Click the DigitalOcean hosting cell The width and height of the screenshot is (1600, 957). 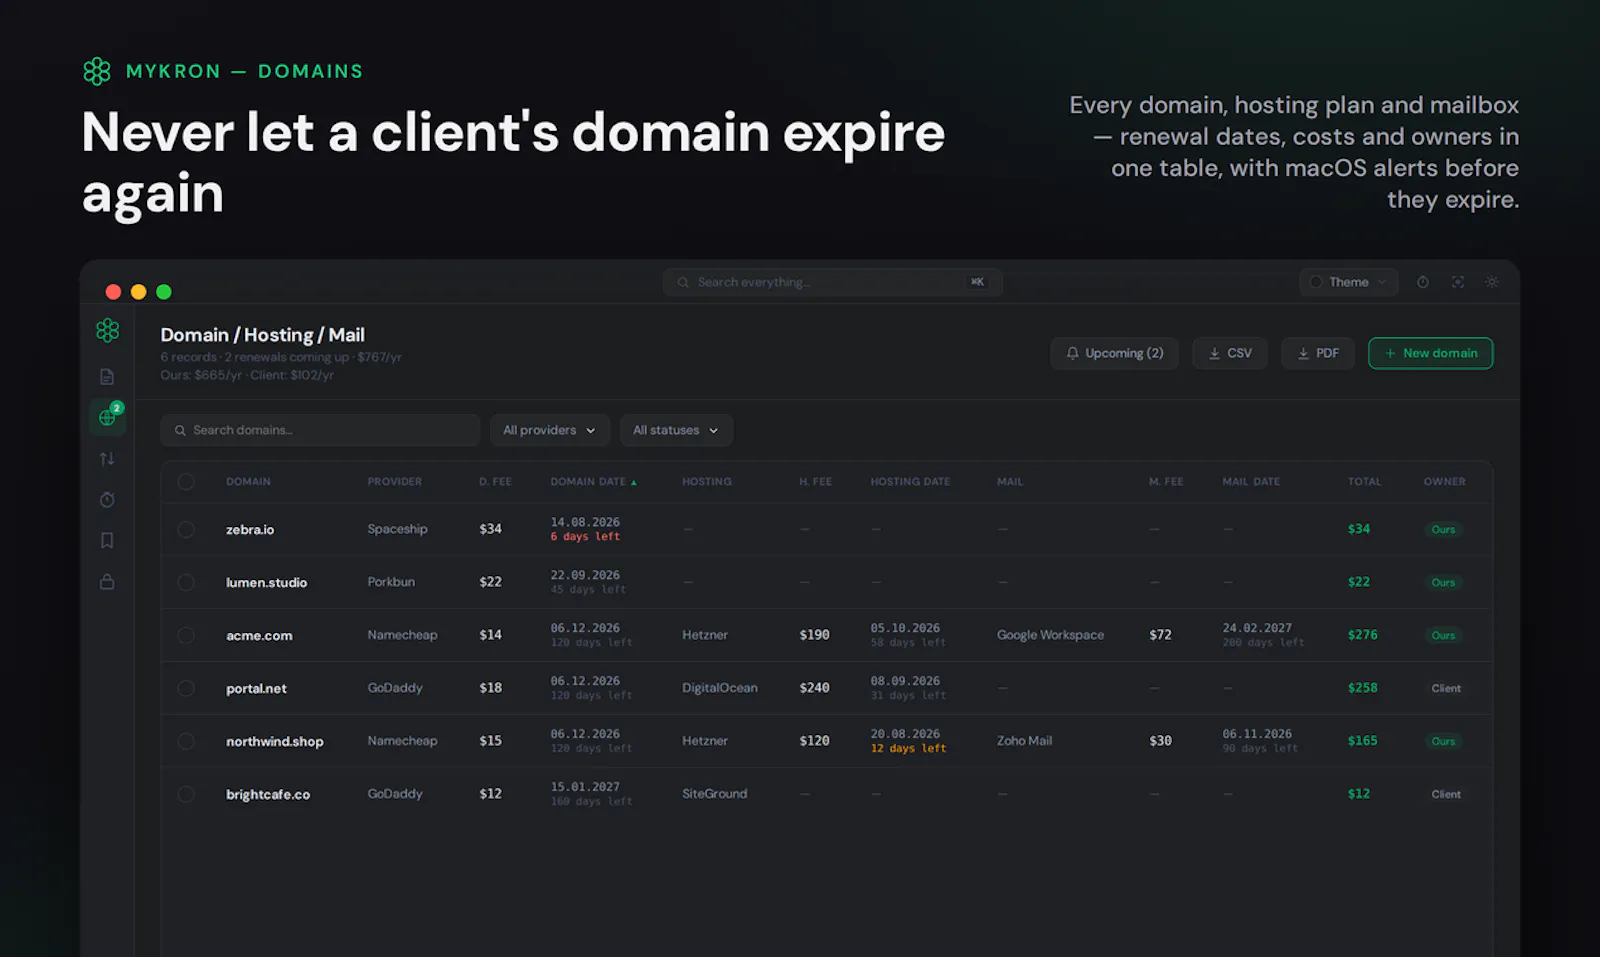[720, 688]
